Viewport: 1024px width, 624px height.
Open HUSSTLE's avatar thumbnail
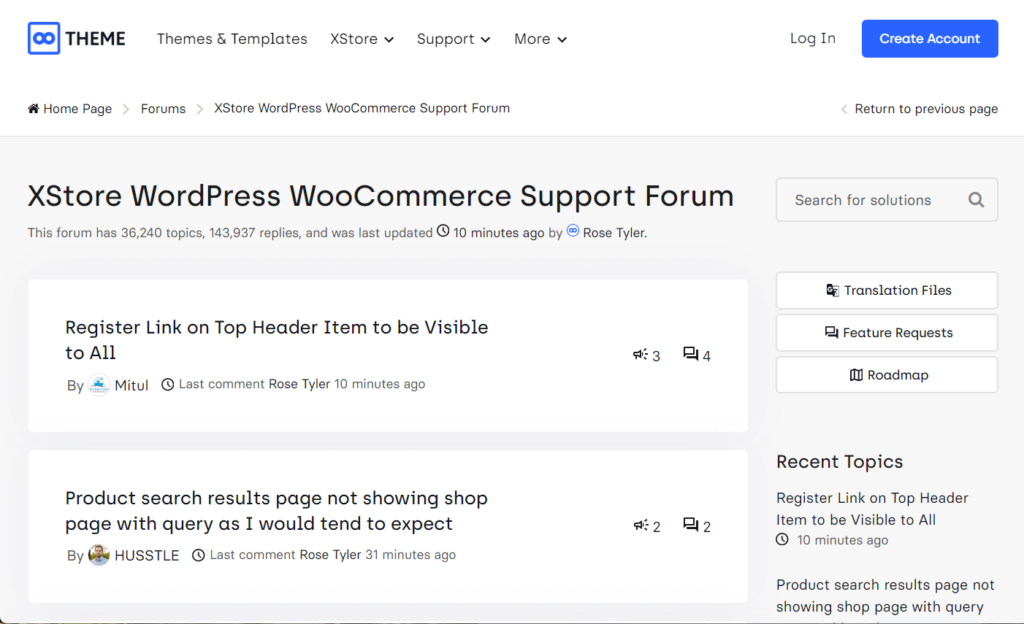[x=98, y=554]
